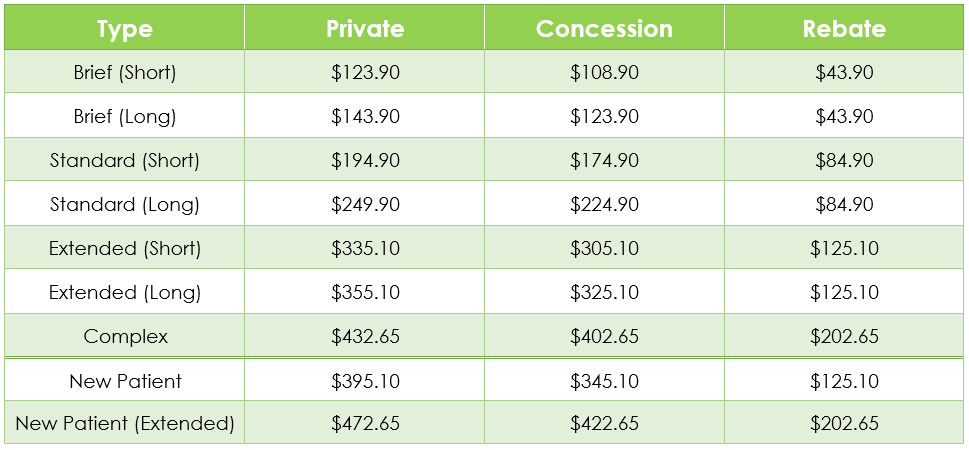Select the Standard (Long) row label
This screenshot has width=969, height=450.
(x=125, y=204)
